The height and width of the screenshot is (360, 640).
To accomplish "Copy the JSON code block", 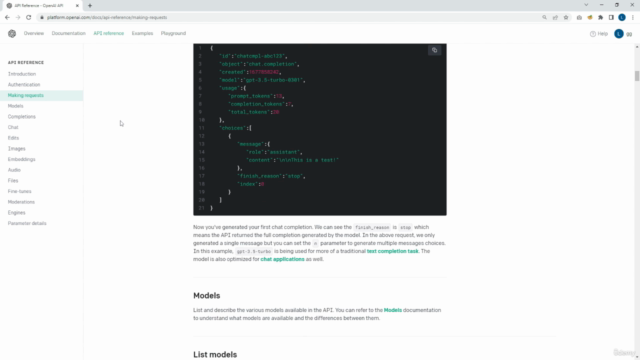I will 434,50.
